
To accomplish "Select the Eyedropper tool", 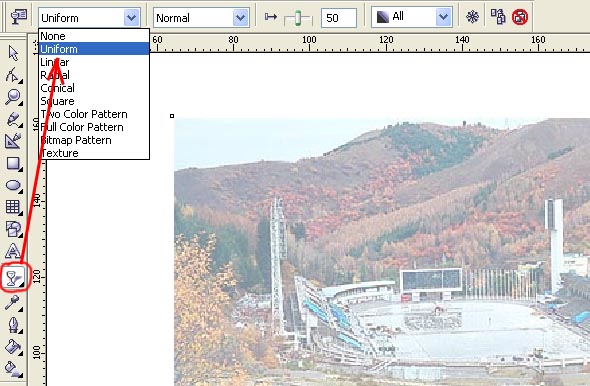I will pyautogui.click(x=13, y=302).
